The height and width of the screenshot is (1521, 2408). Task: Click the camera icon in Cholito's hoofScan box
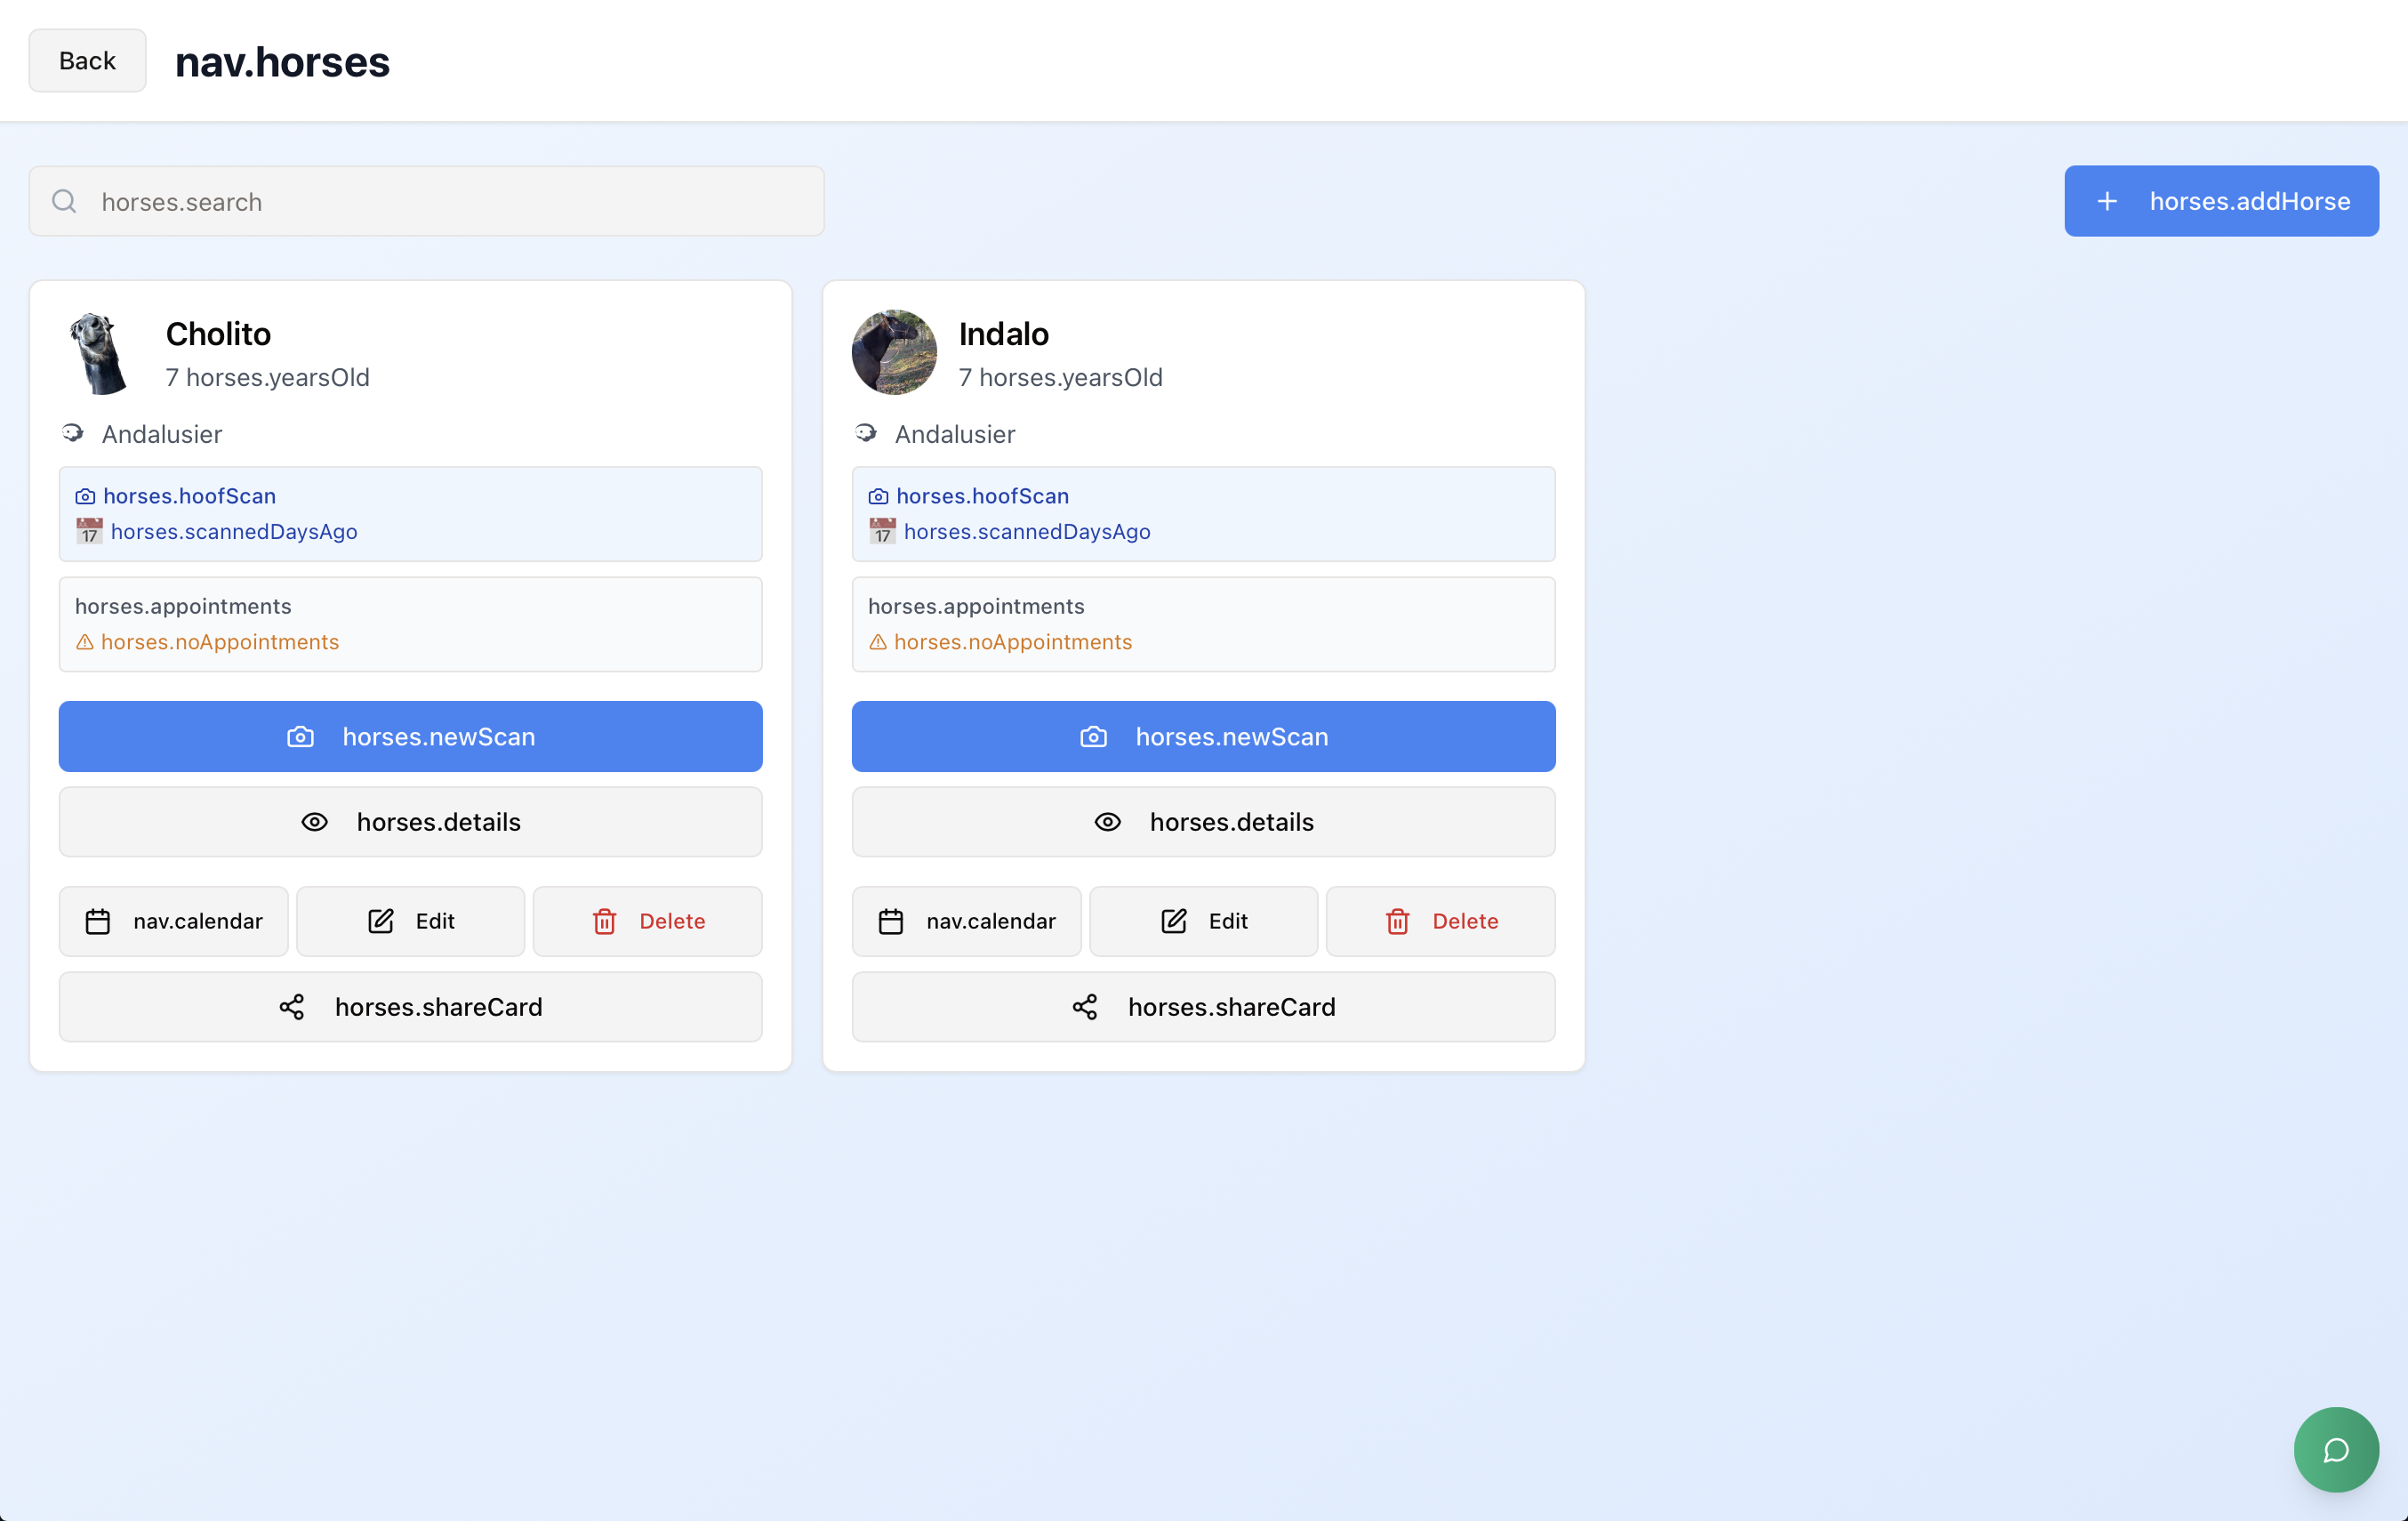click(x=85, y=496)
